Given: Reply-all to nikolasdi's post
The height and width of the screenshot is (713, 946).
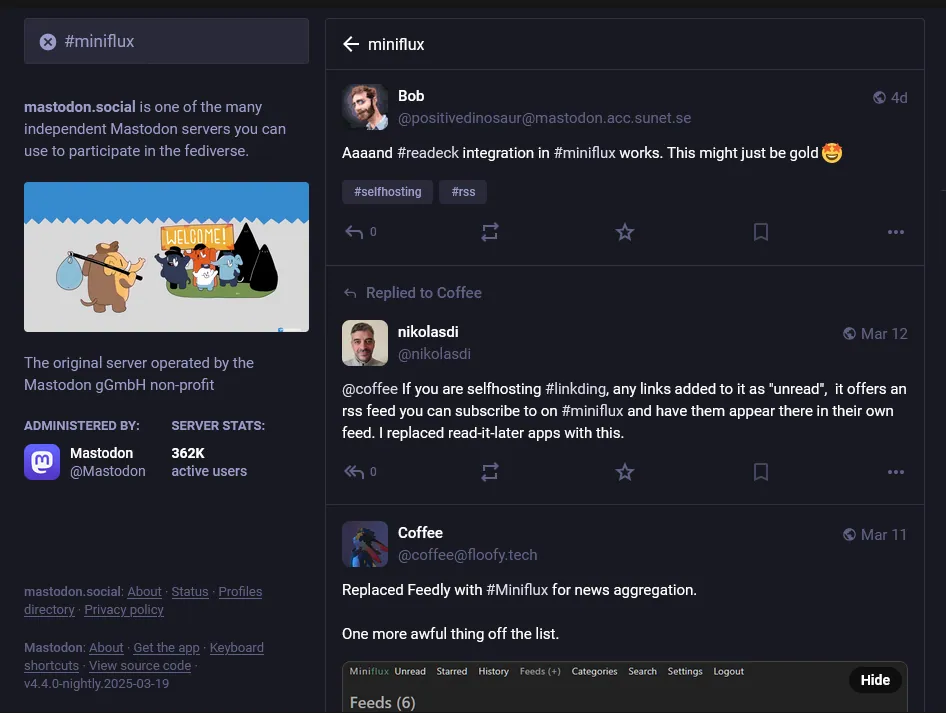Looking at the screenshot, I should (354, 472).
